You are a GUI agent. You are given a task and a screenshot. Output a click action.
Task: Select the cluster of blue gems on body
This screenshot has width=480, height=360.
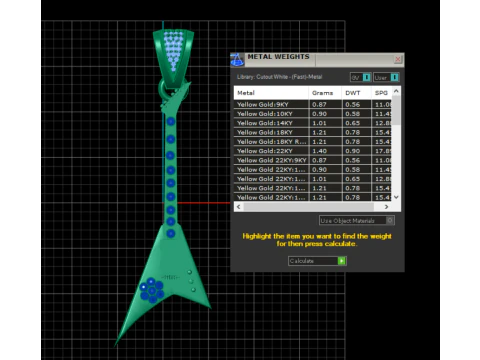click(152, 290)
